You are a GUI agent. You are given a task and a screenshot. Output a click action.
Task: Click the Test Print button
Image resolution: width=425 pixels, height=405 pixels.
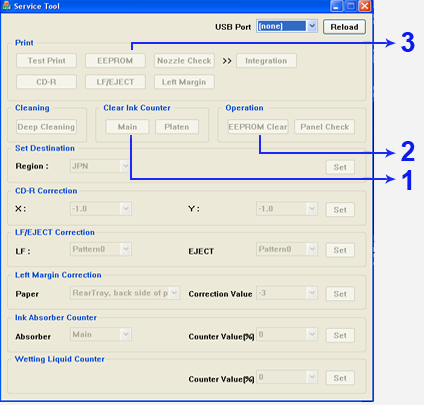46,61
